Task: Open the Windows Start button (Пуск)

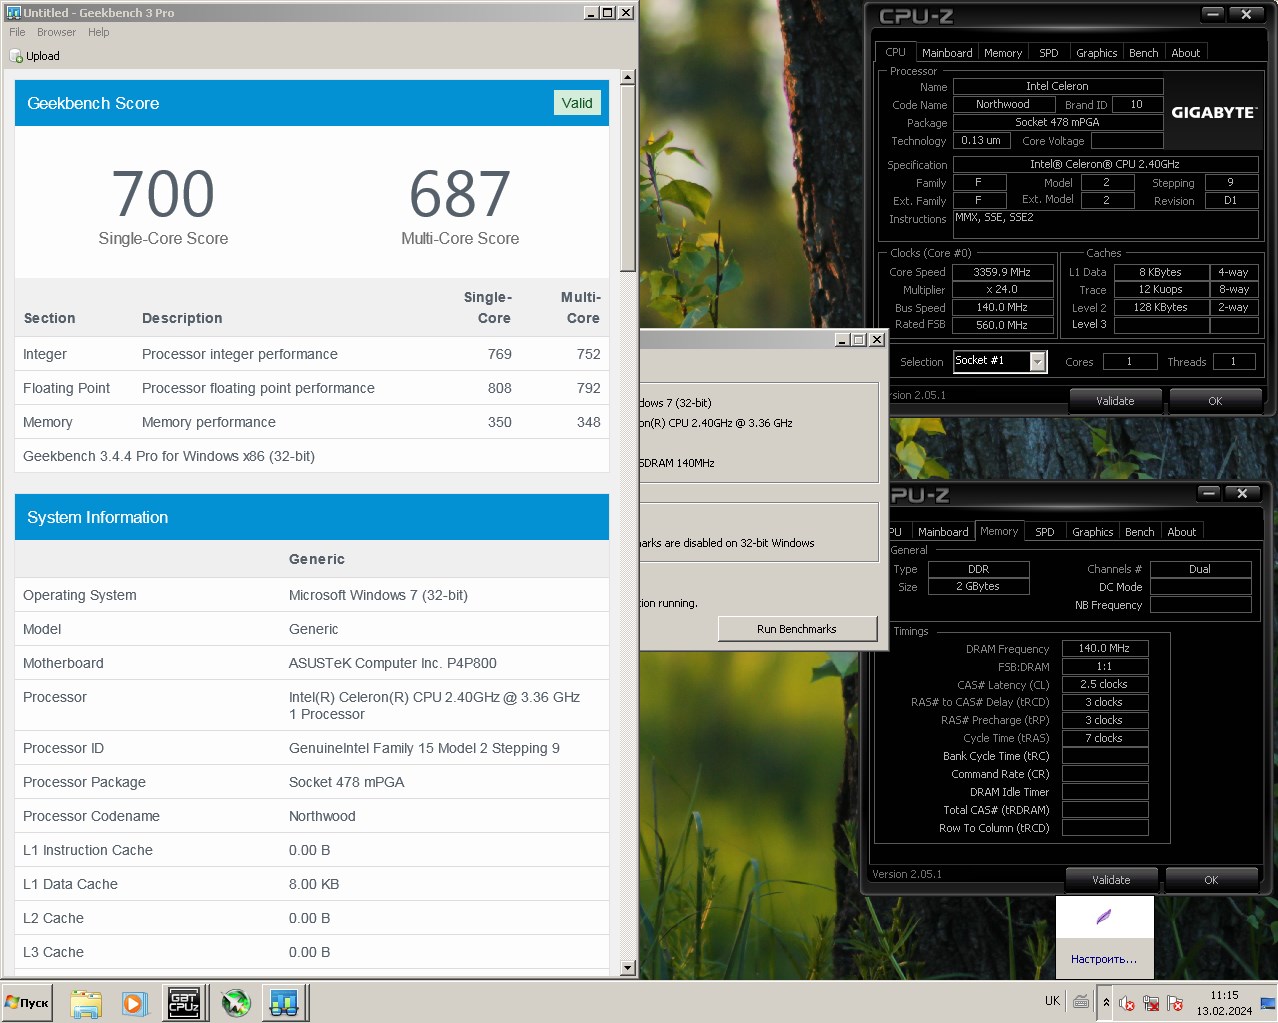Action: coord(27,1002)
